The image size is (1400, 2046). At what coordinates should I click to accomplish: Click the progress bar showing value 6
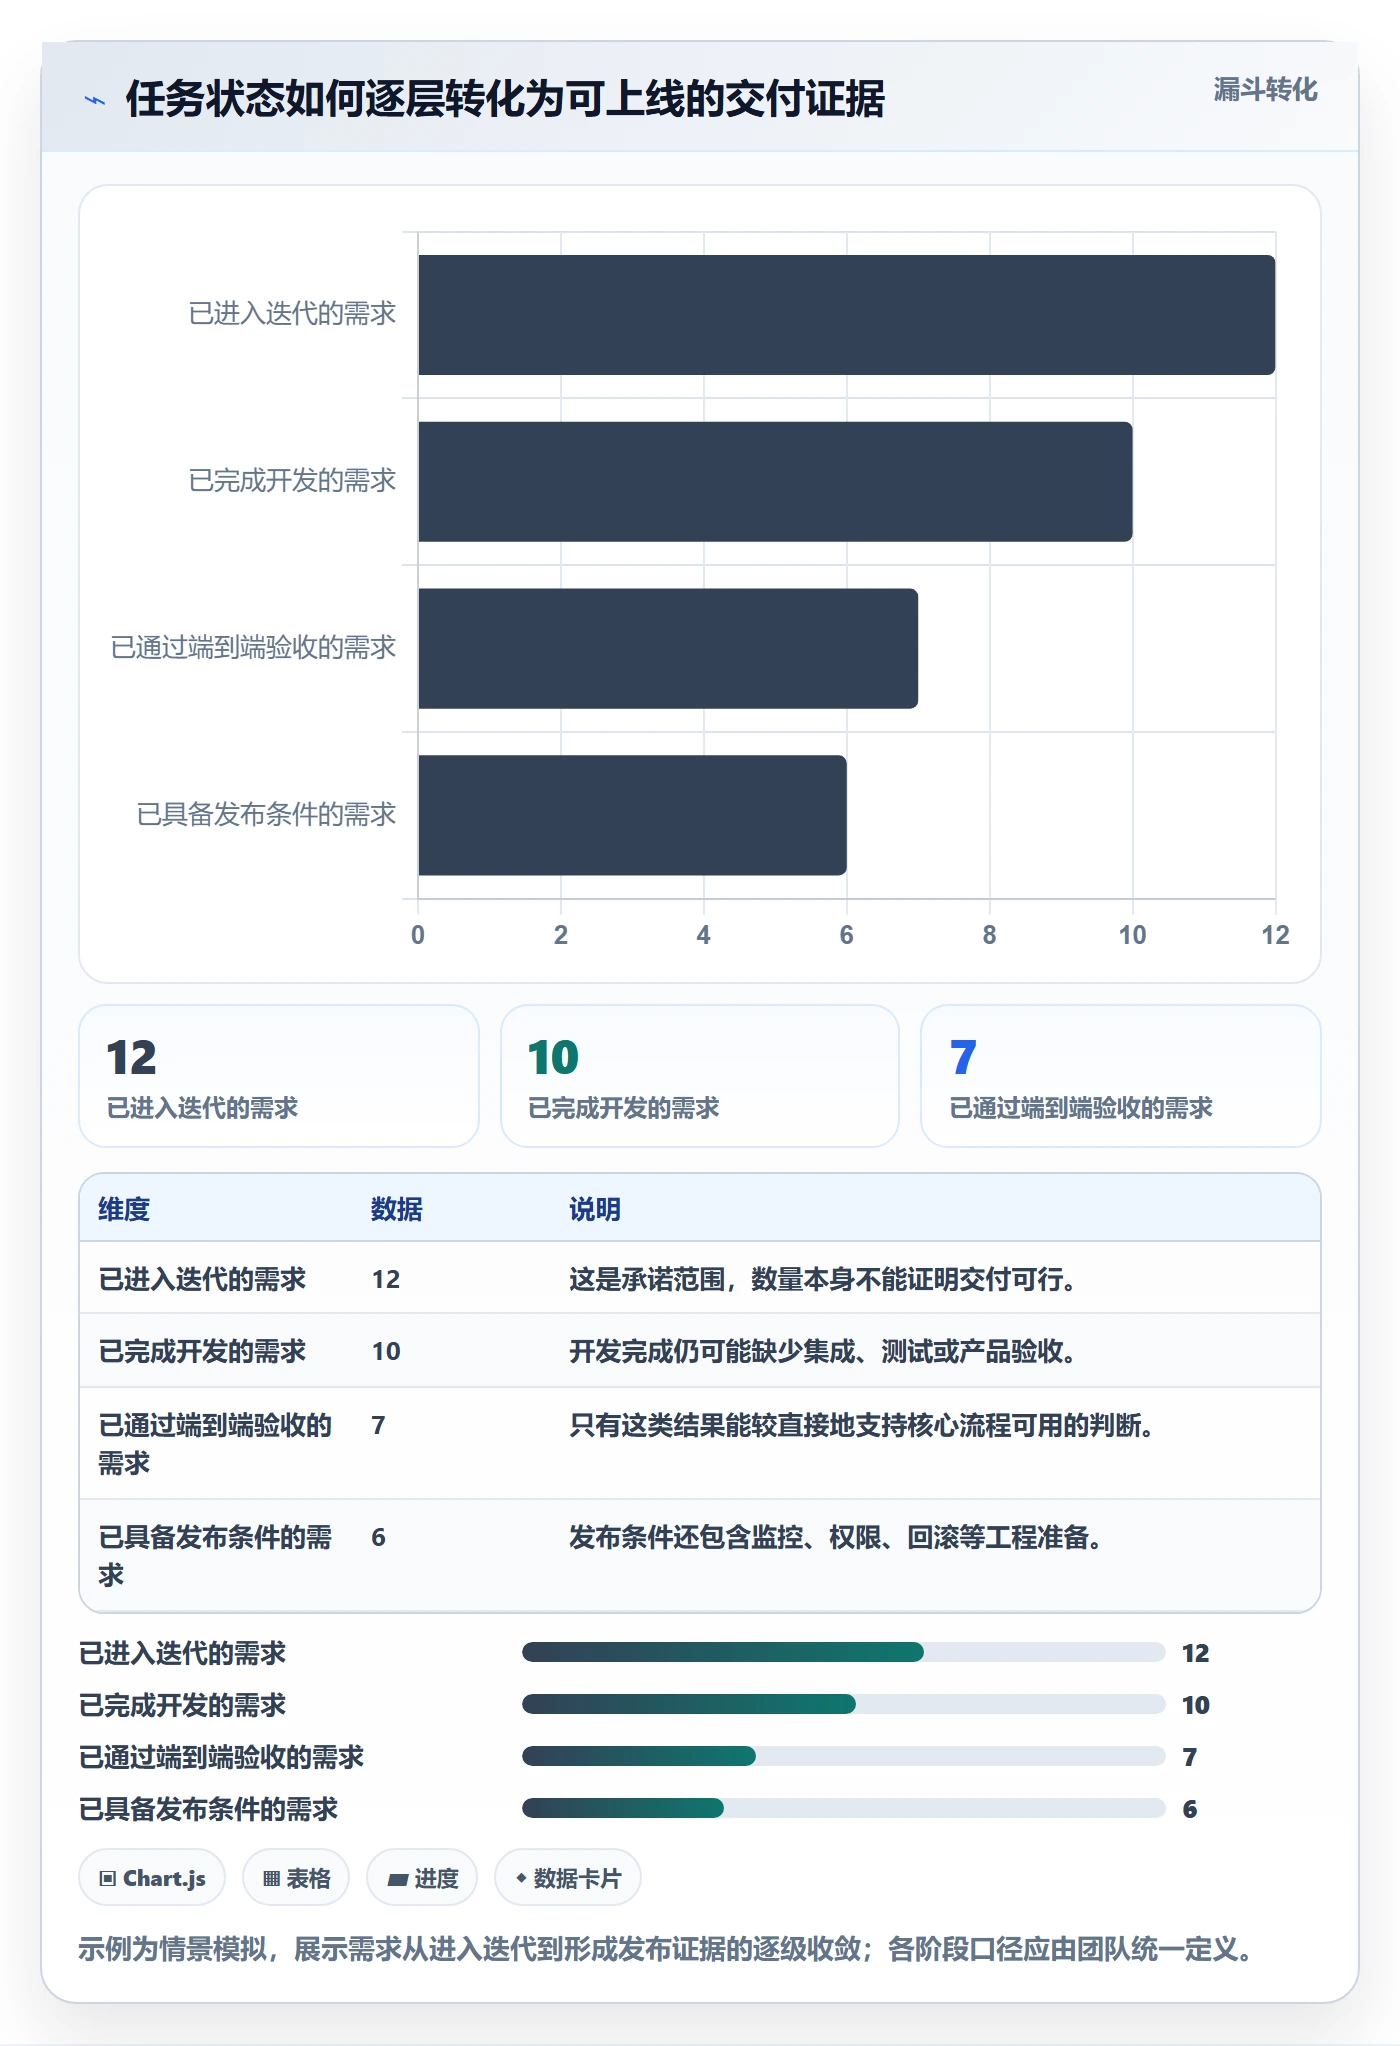pyautogui.click(x=844, y=1808)
